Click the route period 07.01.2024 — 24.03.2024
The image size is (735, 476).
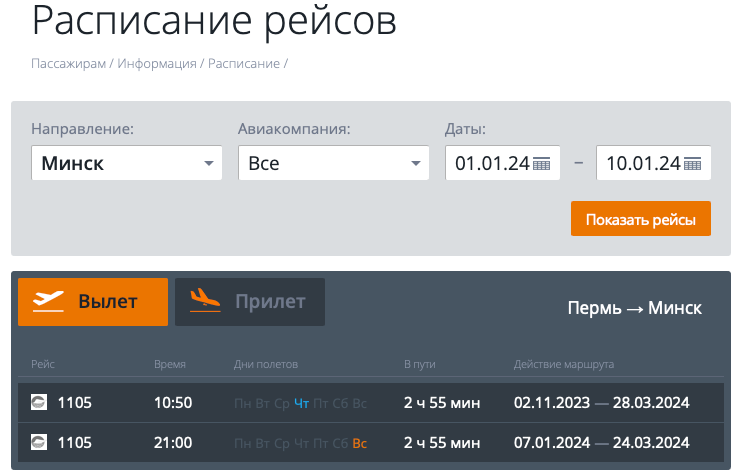602,443
